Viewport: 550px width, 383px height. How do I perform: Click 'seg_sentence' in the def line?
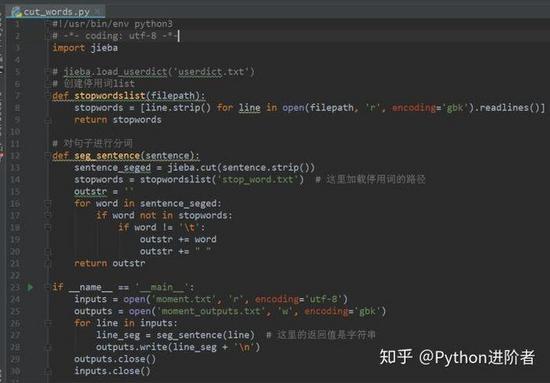pos(107,156)
